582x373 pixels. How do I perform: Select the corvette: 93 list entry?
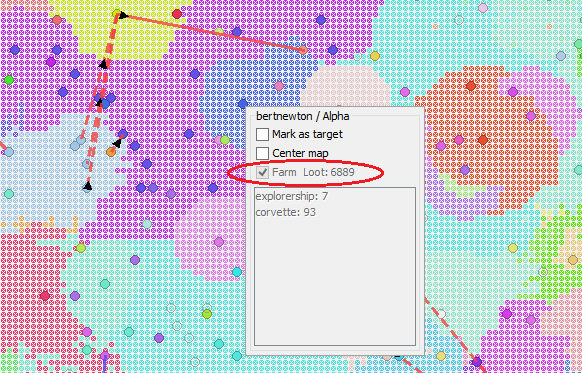pos(285,212)
